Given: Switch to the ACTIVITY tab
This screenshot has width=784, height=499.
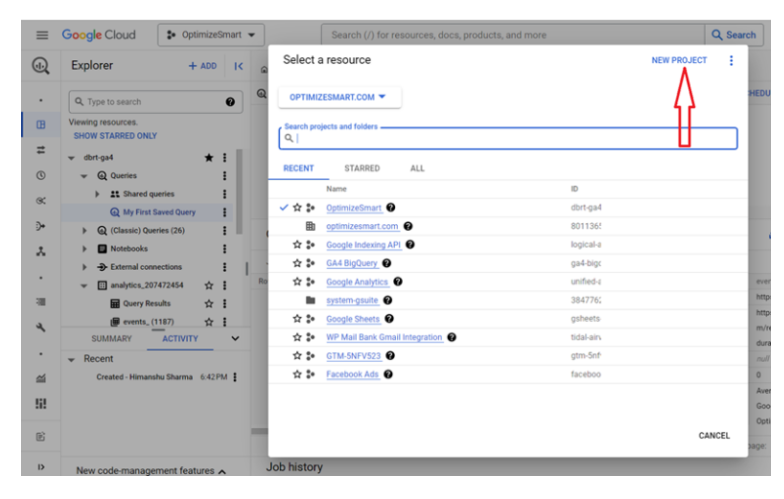Looking at the screenshot, I should pyautogui.click(x=180, y=338).
